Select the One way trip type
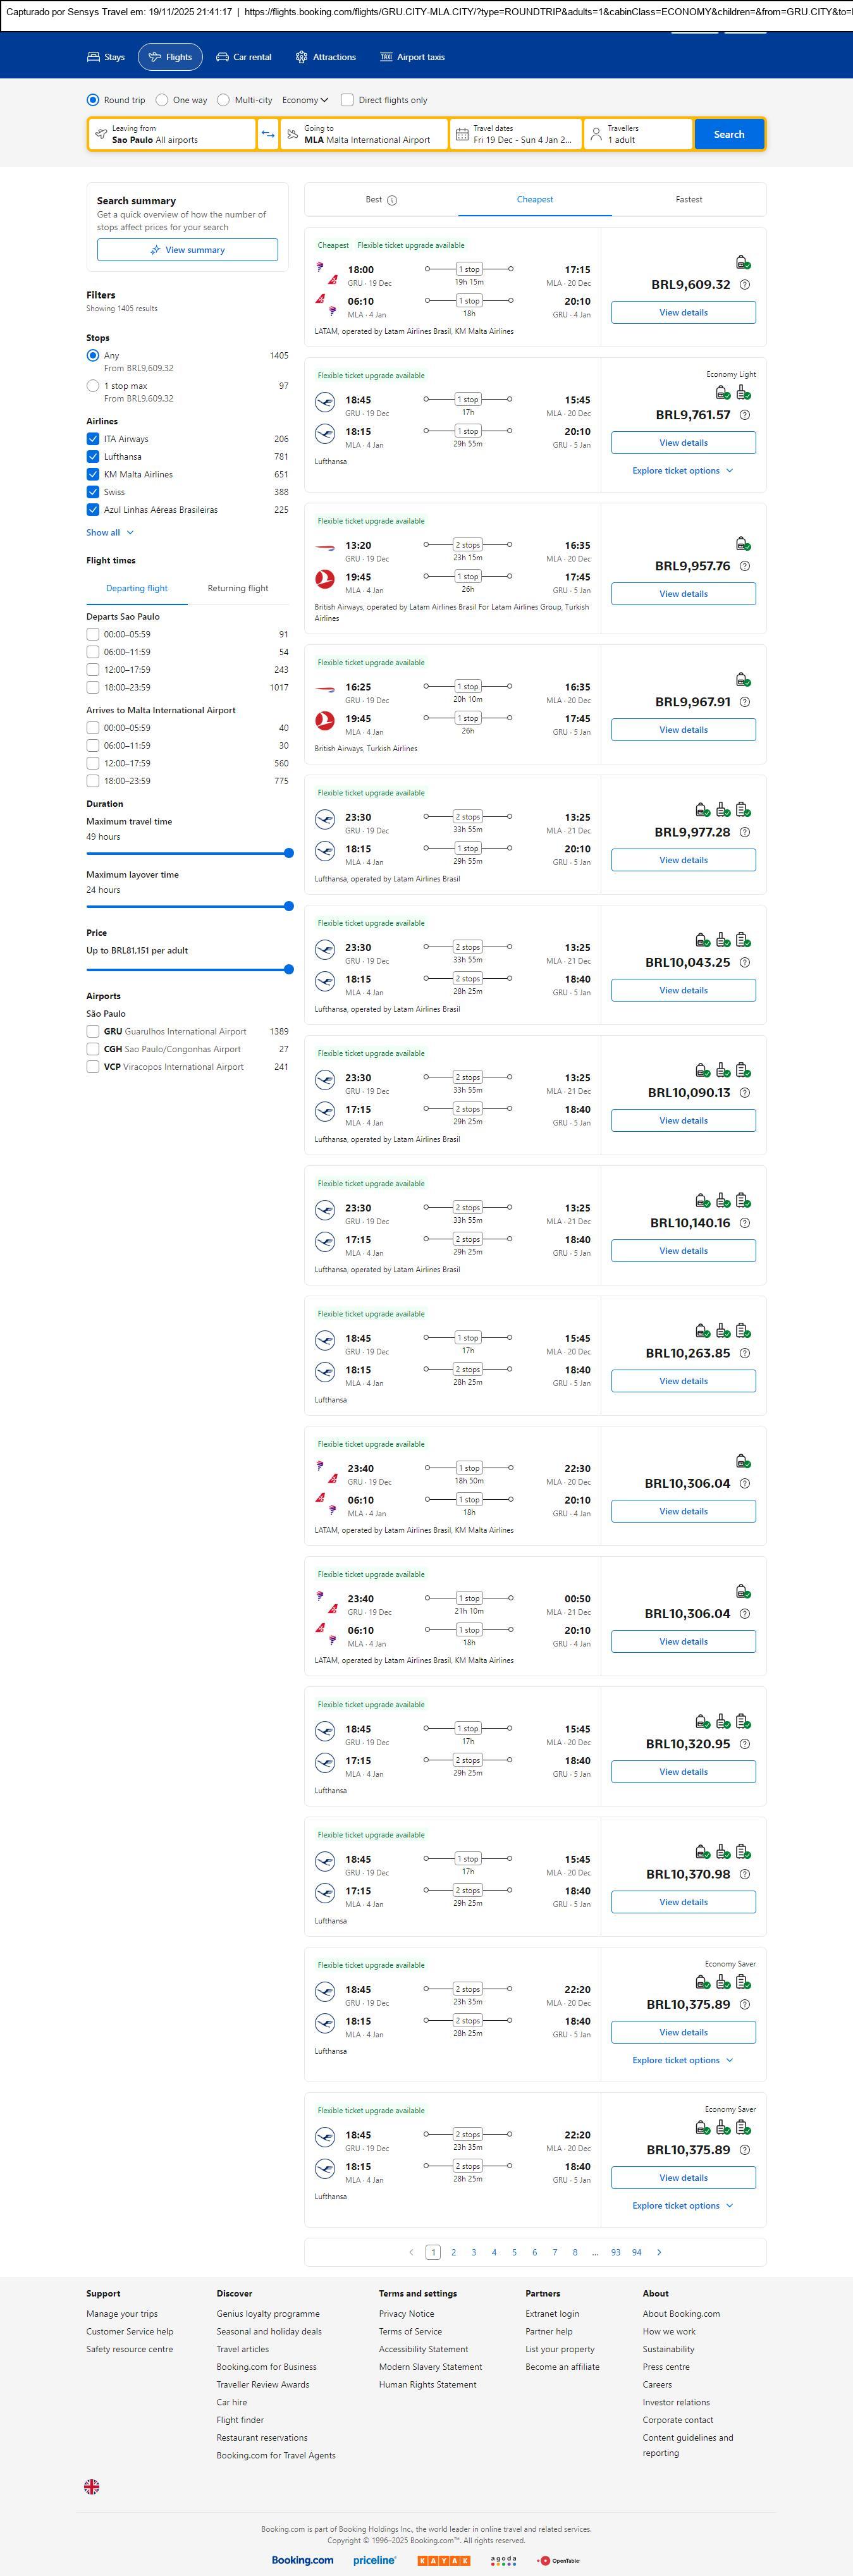The height and width of the screenshot is (2576, 853). (162, 100)
